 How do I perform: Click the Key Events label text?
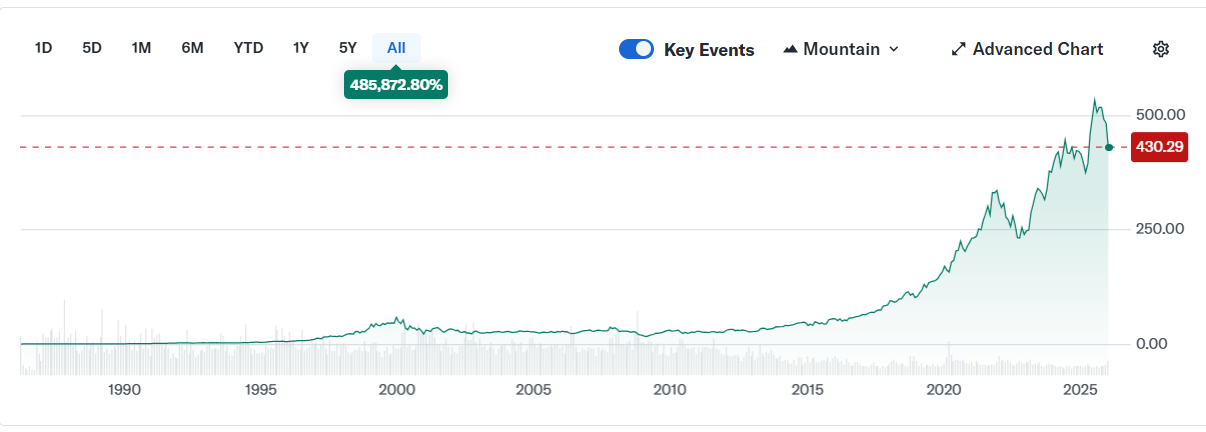[x=709, y=50]
